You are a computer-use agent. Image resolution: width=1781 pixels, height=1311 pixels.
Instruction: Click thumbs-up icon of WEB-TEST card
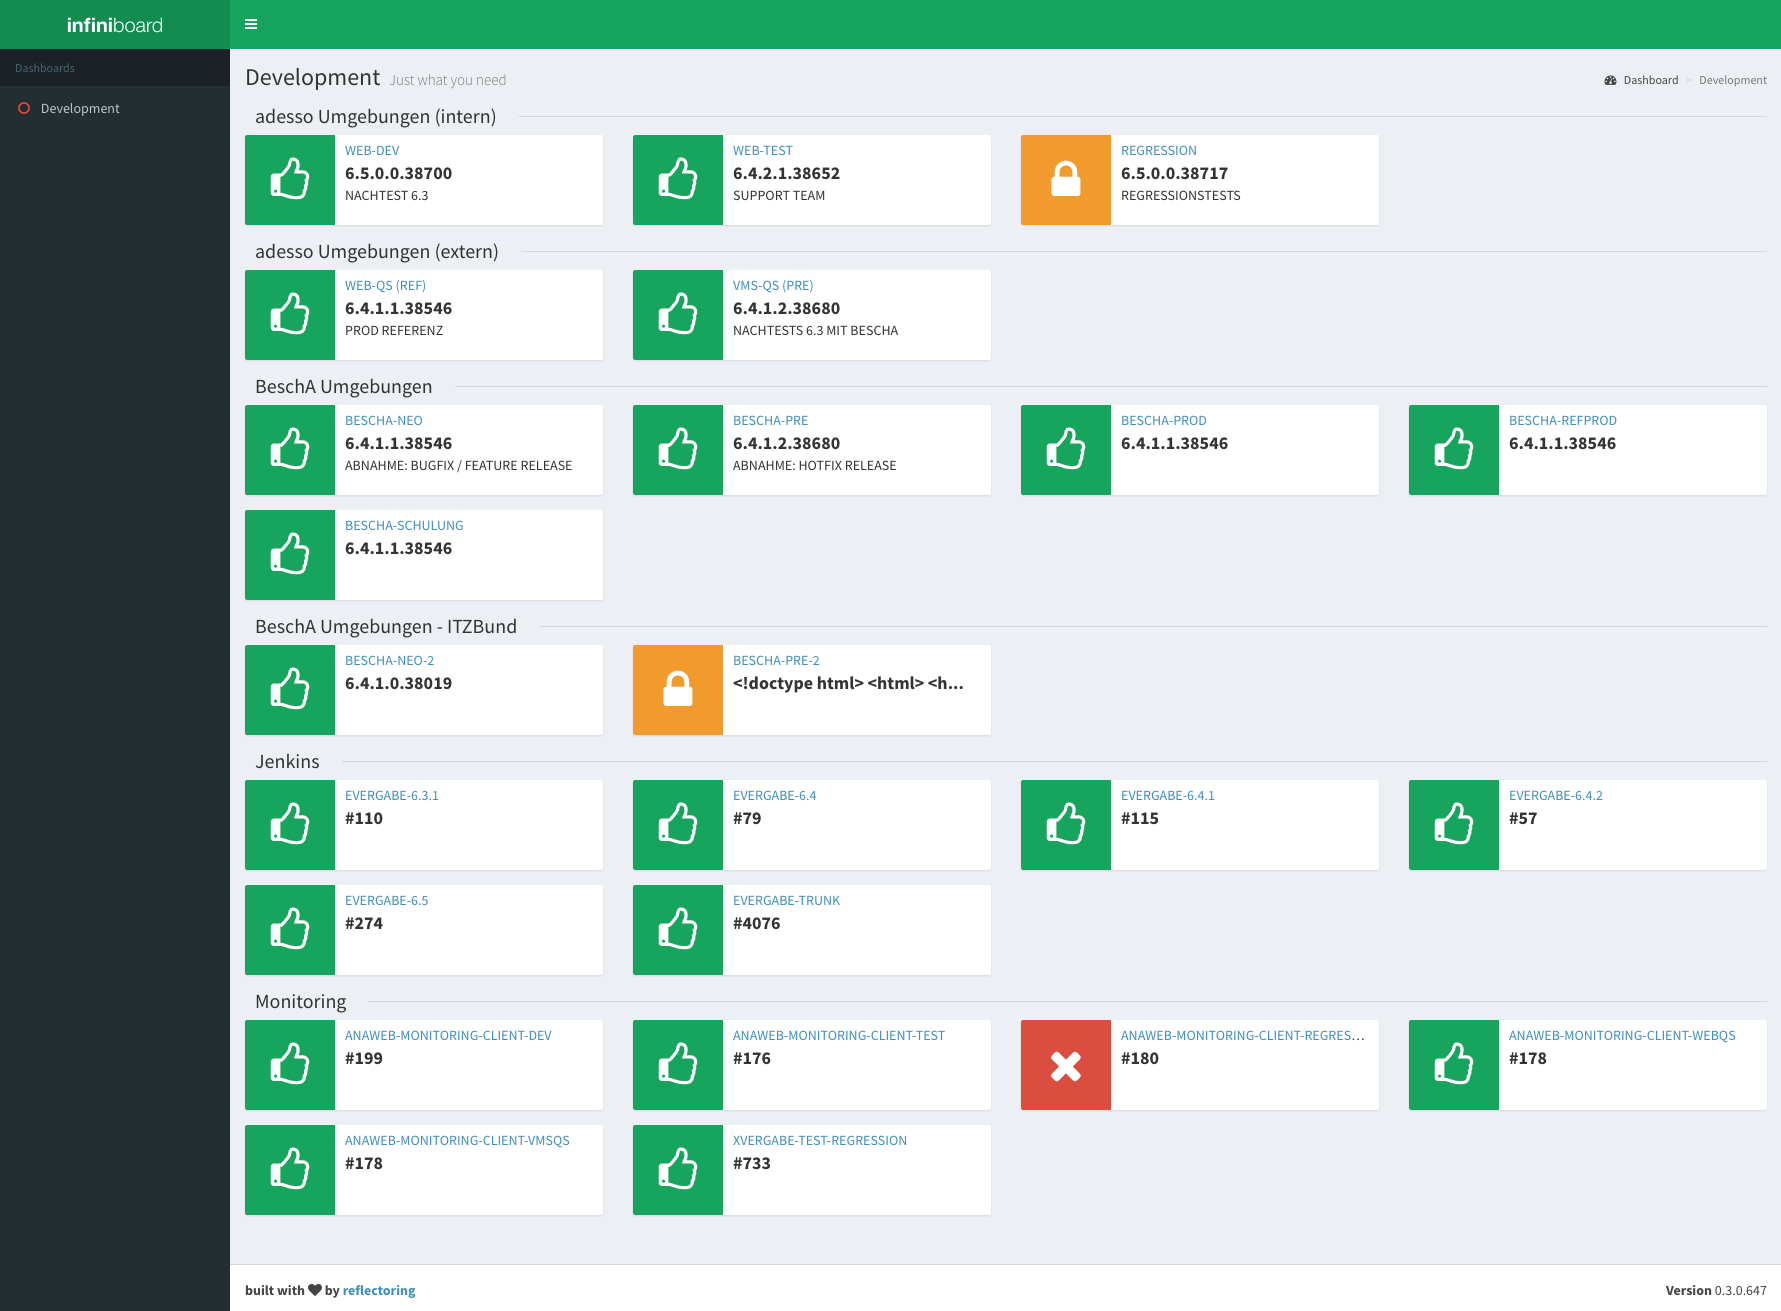tap(678, 180)
